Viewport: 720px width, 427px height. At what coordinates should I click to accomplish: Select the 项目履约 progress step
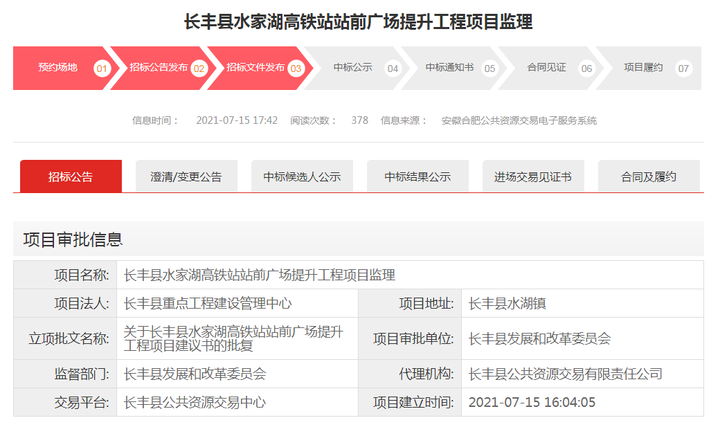[x=648, y=68]
